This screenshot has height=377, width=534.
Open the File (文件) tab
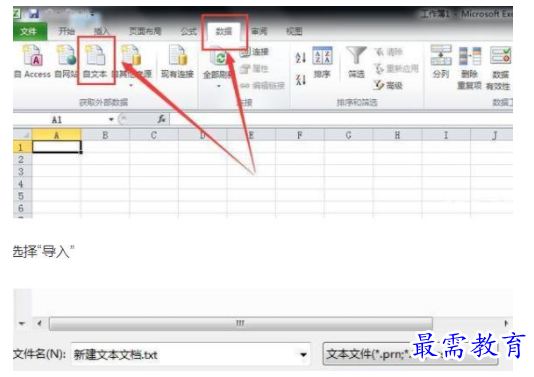click(29, 32)
